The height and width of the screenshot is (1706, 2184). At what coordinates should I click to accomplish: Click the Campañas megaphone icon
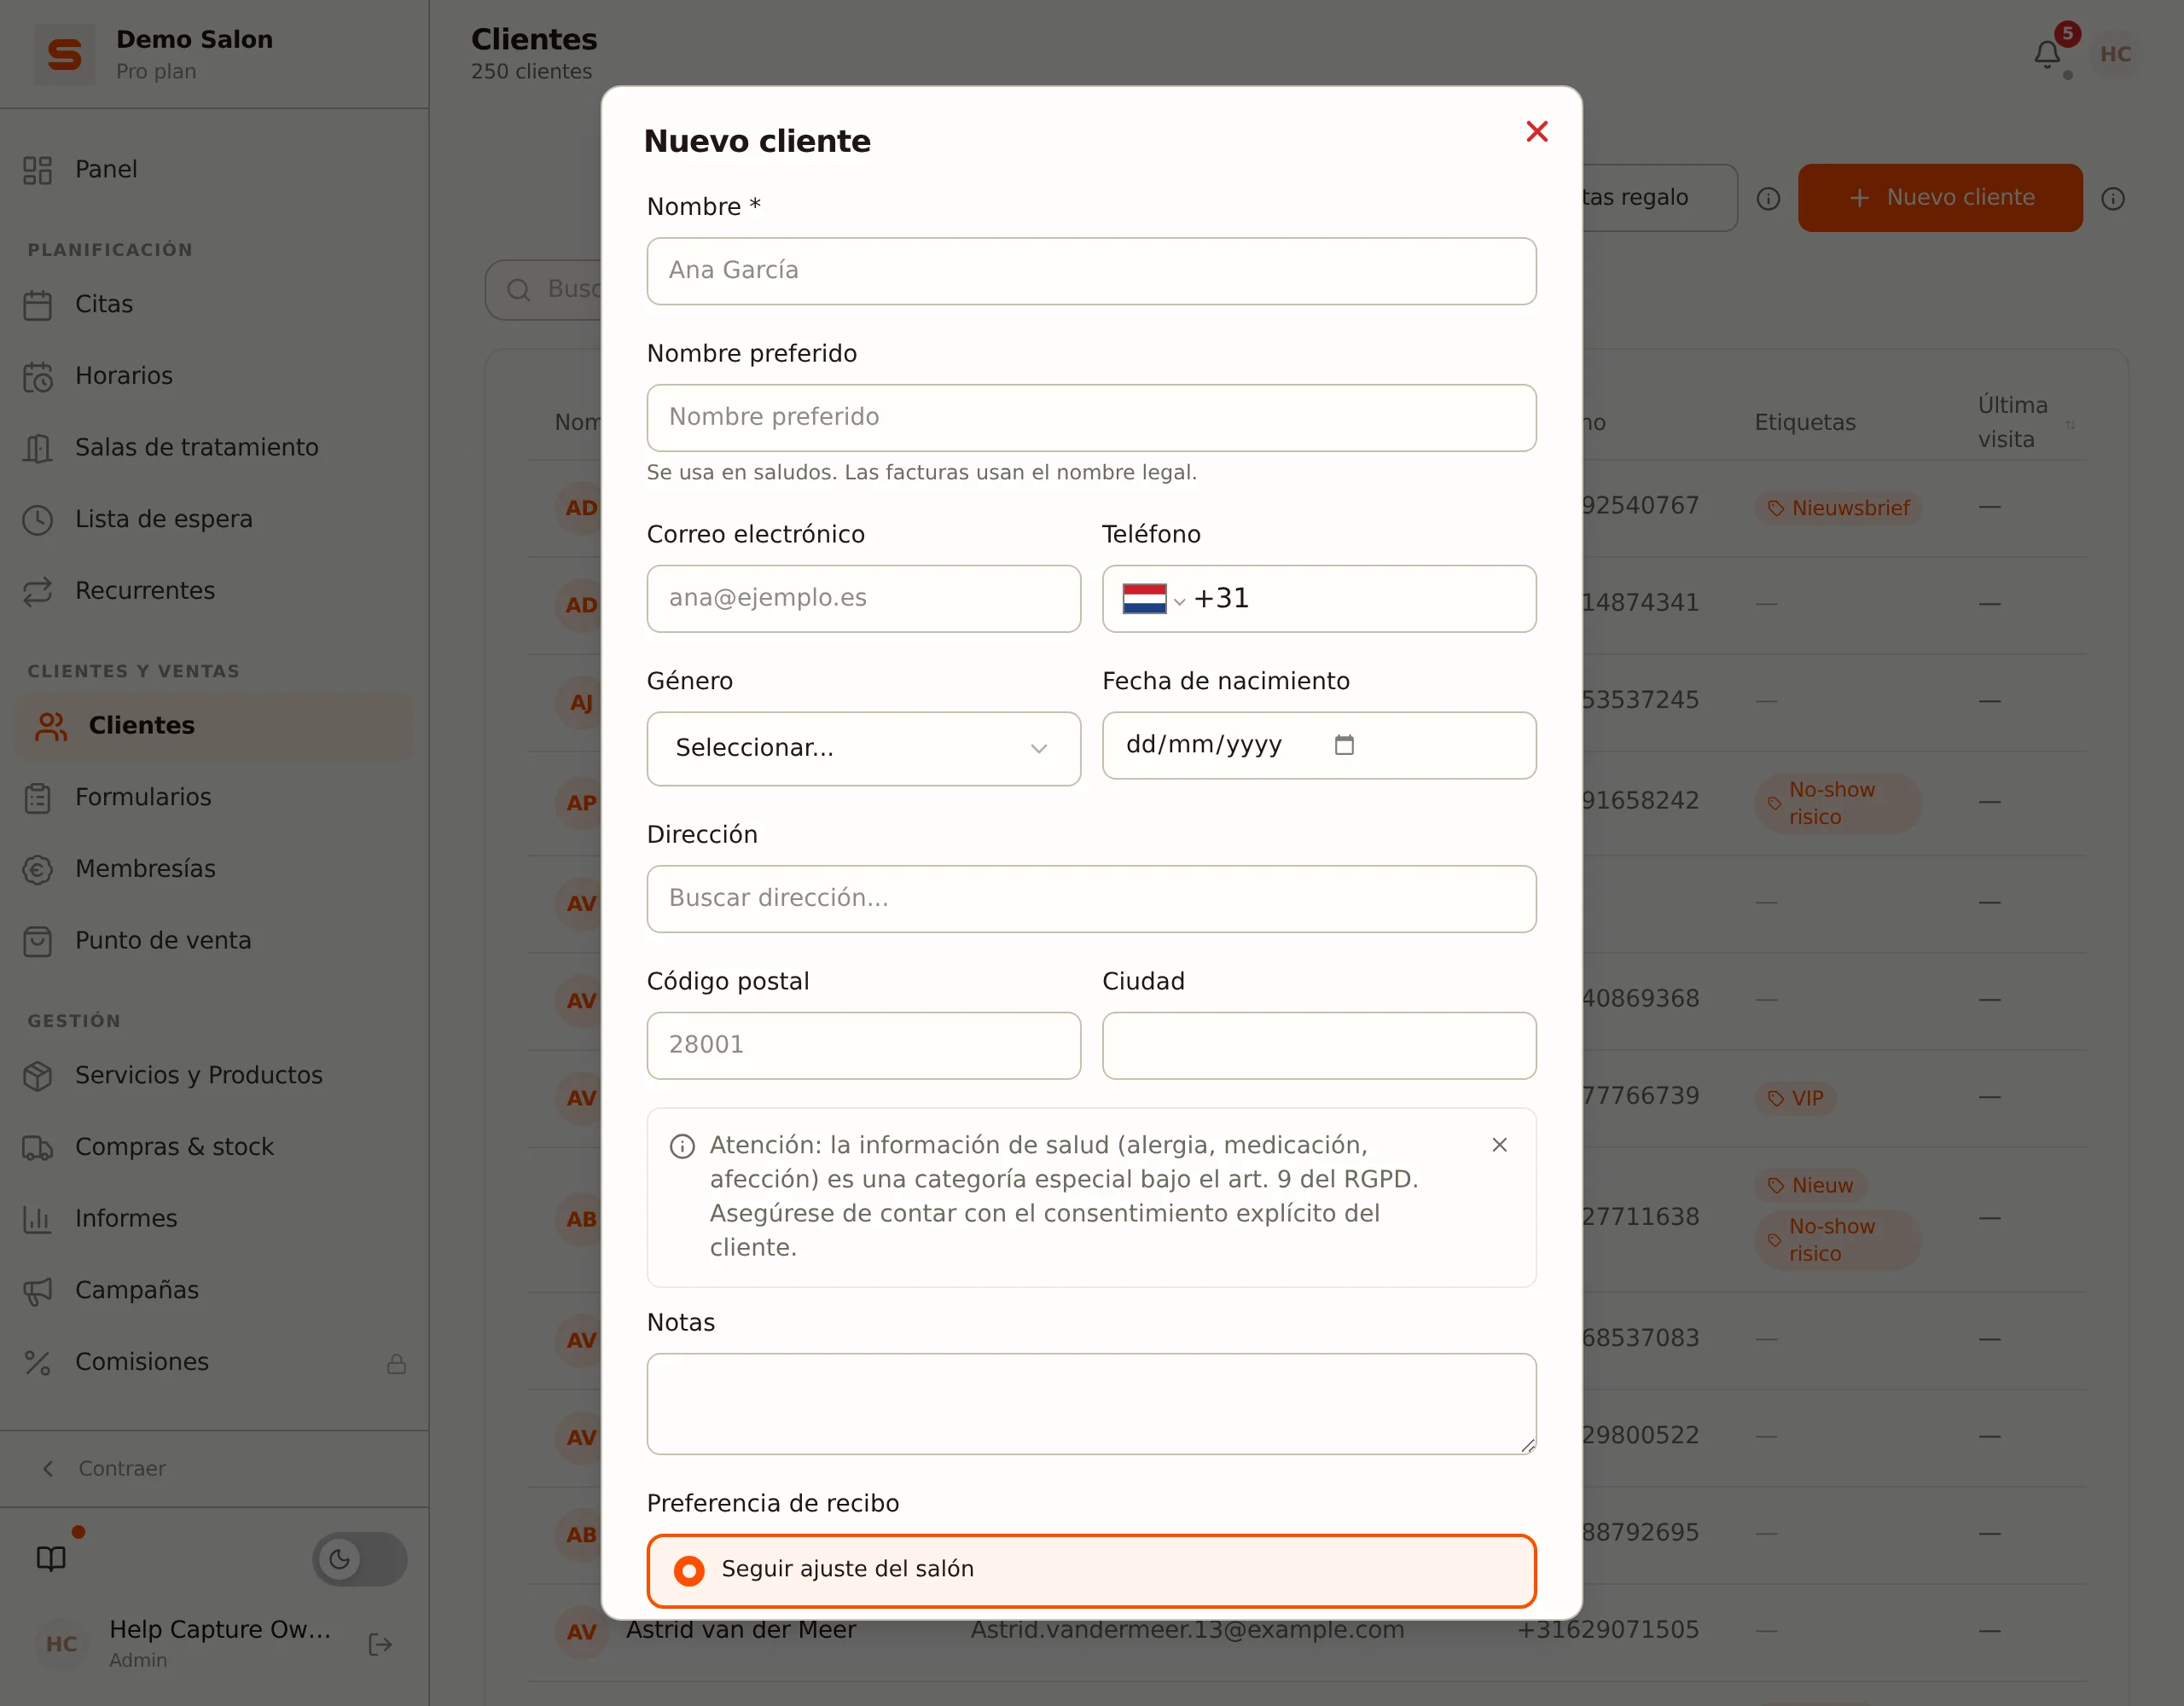tap(38, 1291)
